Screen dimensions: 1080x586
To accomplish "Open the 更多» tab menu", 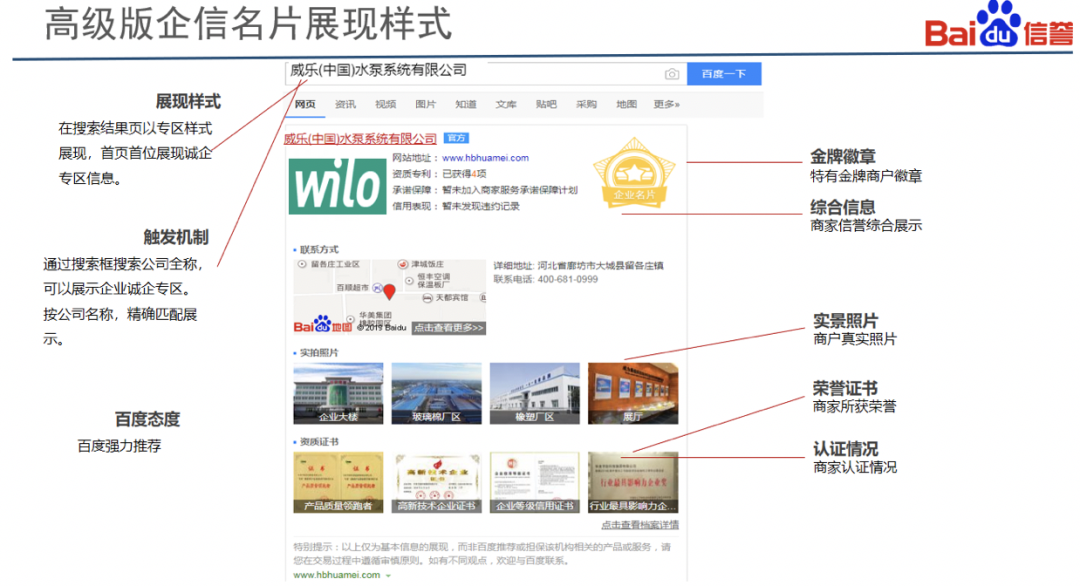I will click(667, 104).
